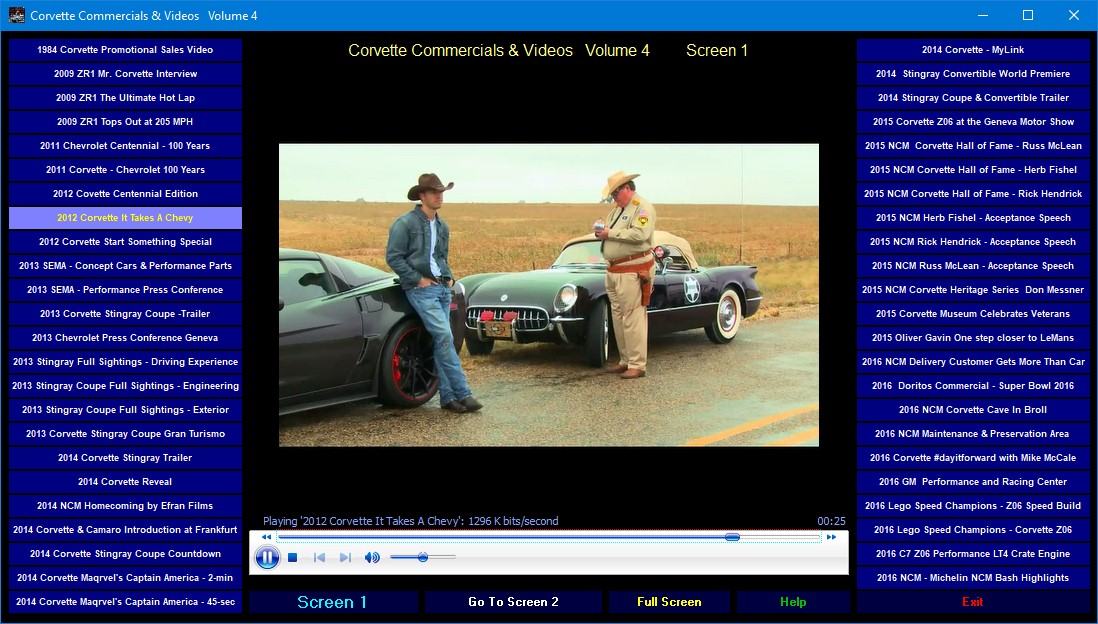
Task: Play 2013 Corvette Stingray Coupe Gran Turismo
Action: tap(125, 434)
